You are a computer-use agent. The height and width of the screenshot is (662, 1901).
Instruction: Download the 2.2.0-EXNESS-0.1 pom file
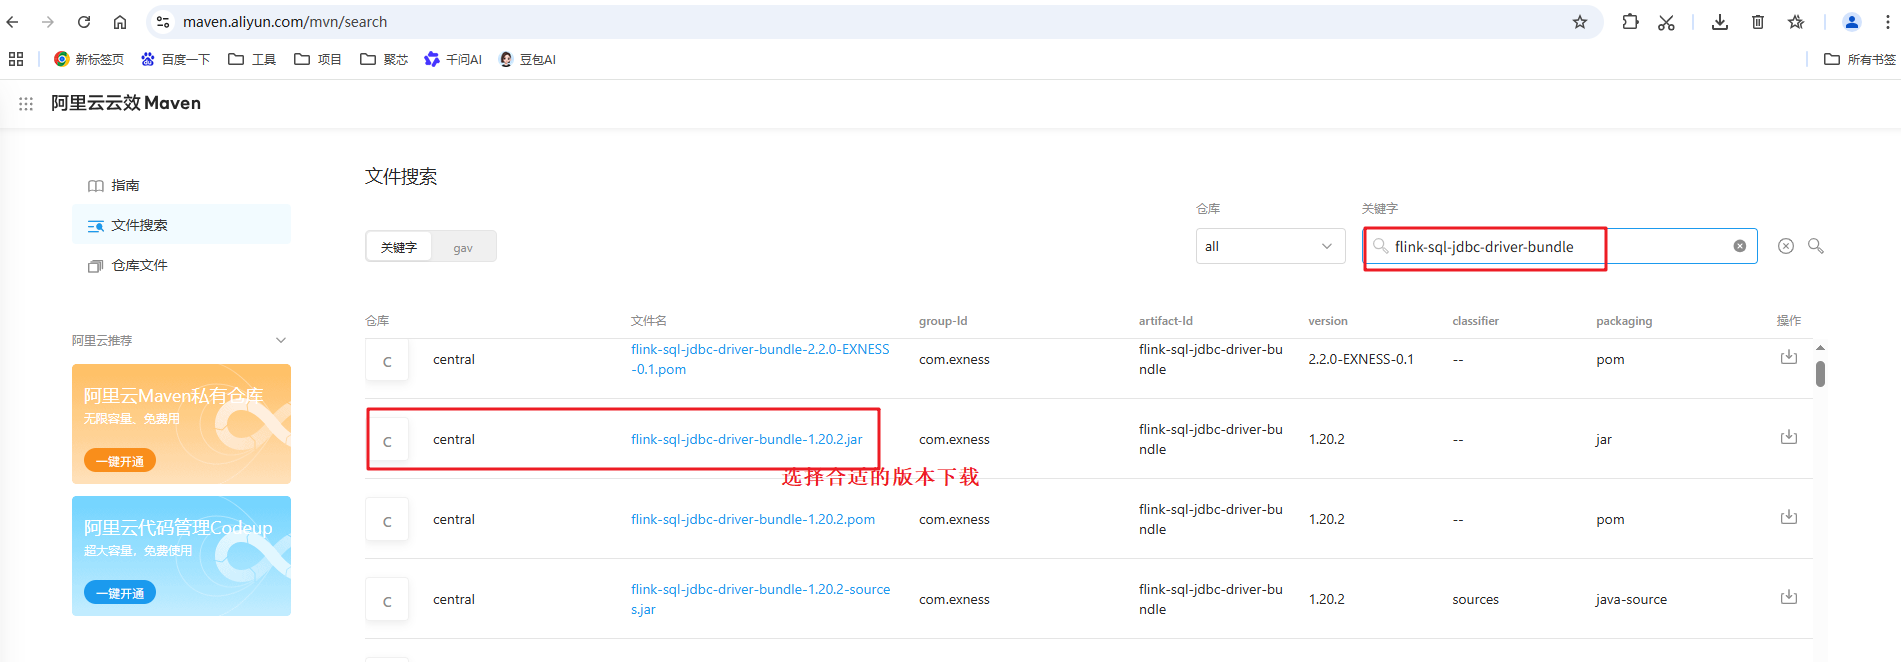(1789, 357)
